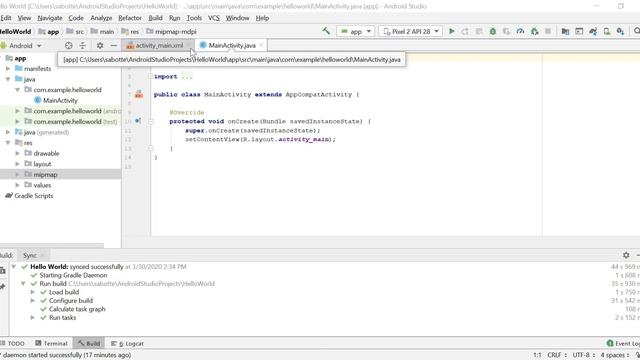Open the Tools menu
This screenshot has height=360, width=640.
click(x=194, y=18)
